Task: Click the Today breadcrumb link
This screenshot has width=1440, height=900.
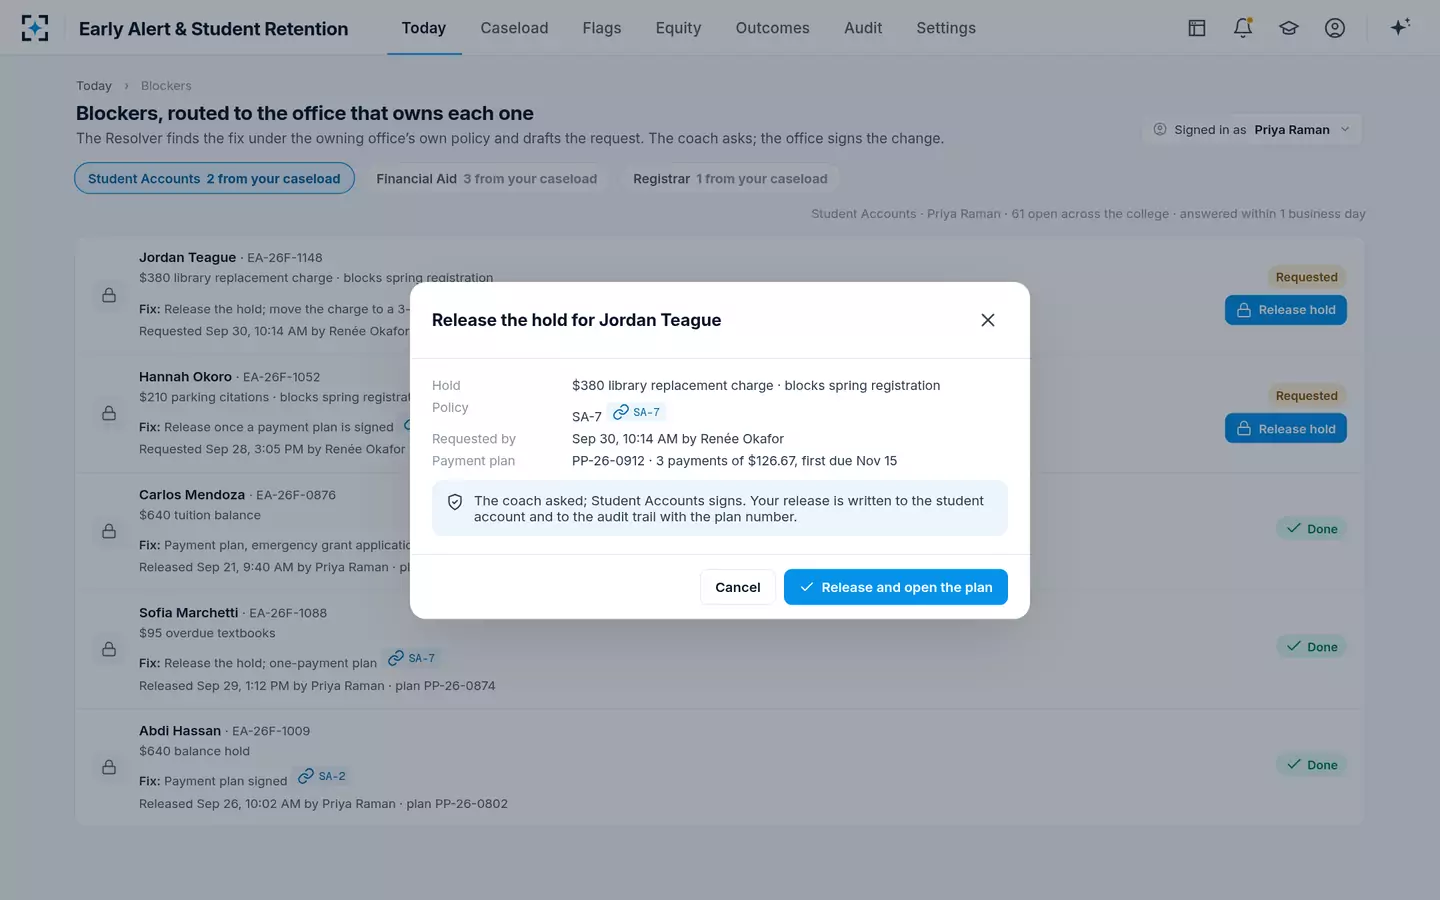Action: coord(94,86)
